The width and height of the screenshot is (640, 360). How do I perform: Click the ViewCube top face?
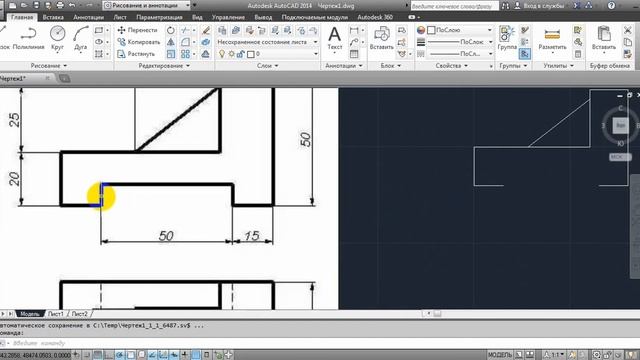coord(620,125)
